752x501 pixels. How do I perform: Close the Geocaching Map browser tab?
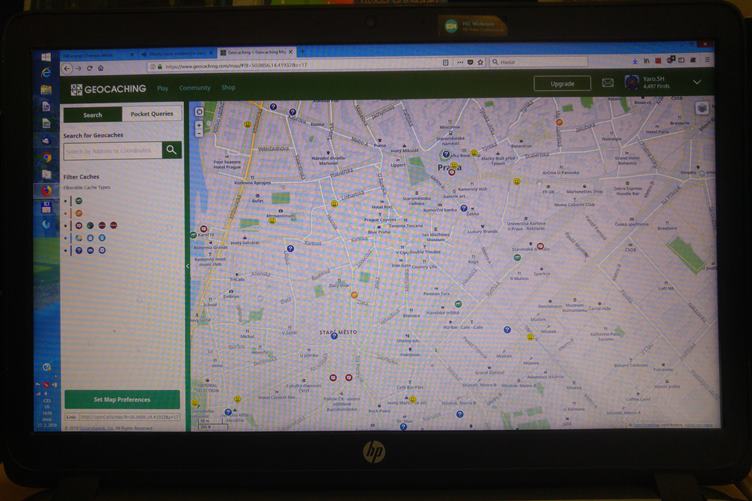coord(291,52)
